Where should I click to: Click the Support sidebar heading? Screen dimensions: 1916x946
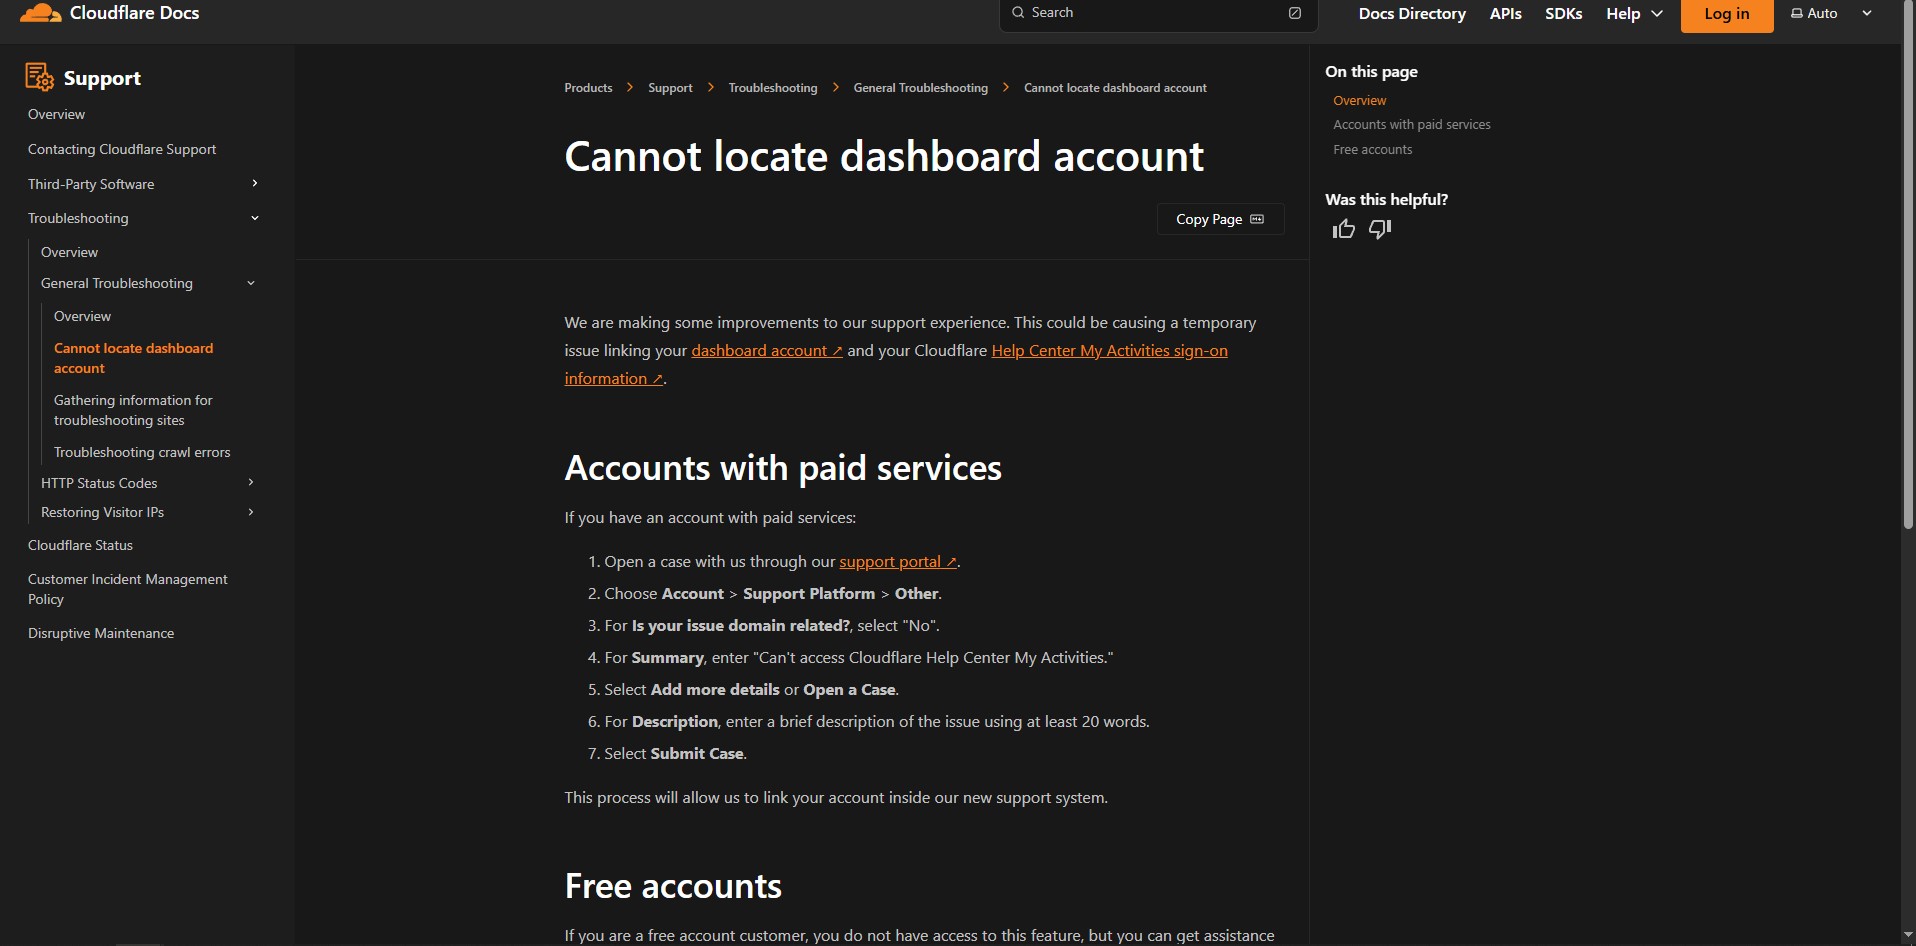(102, 78)
